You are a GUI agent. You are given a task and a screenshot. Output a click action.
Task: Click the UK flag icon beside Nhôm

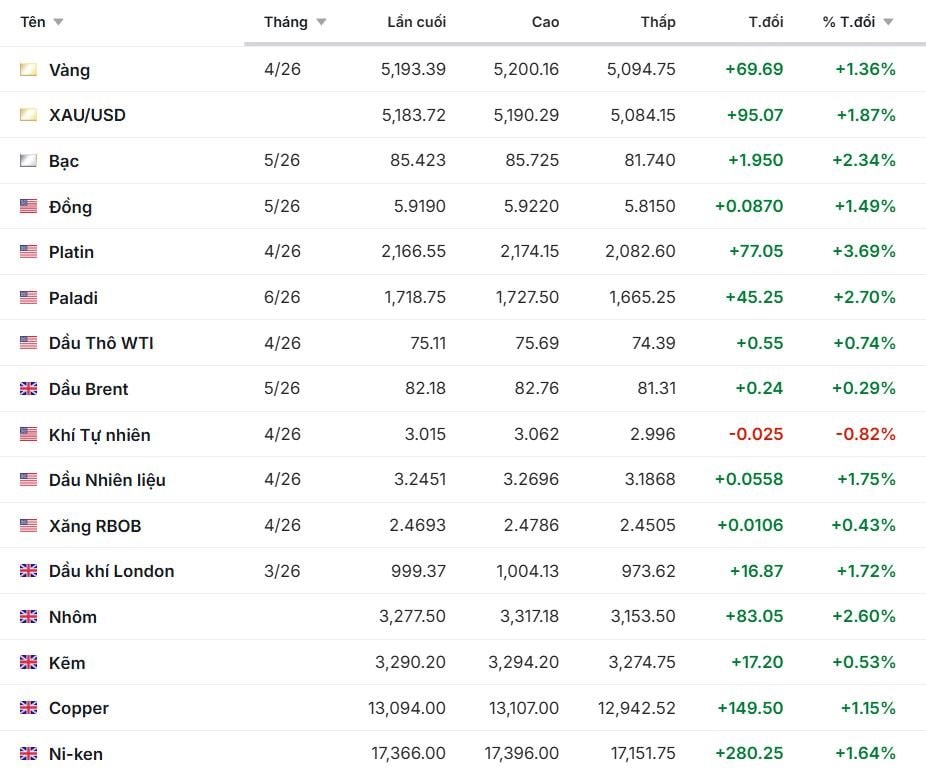coord(28,617)
